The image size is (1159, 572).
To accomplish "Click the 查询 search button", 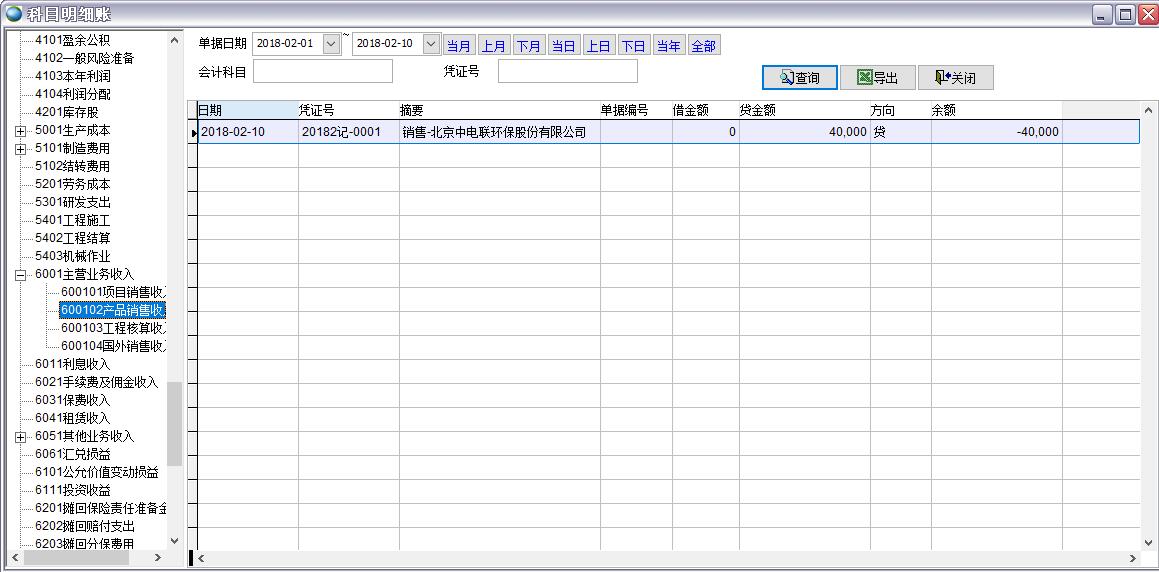I will point(799,78).
